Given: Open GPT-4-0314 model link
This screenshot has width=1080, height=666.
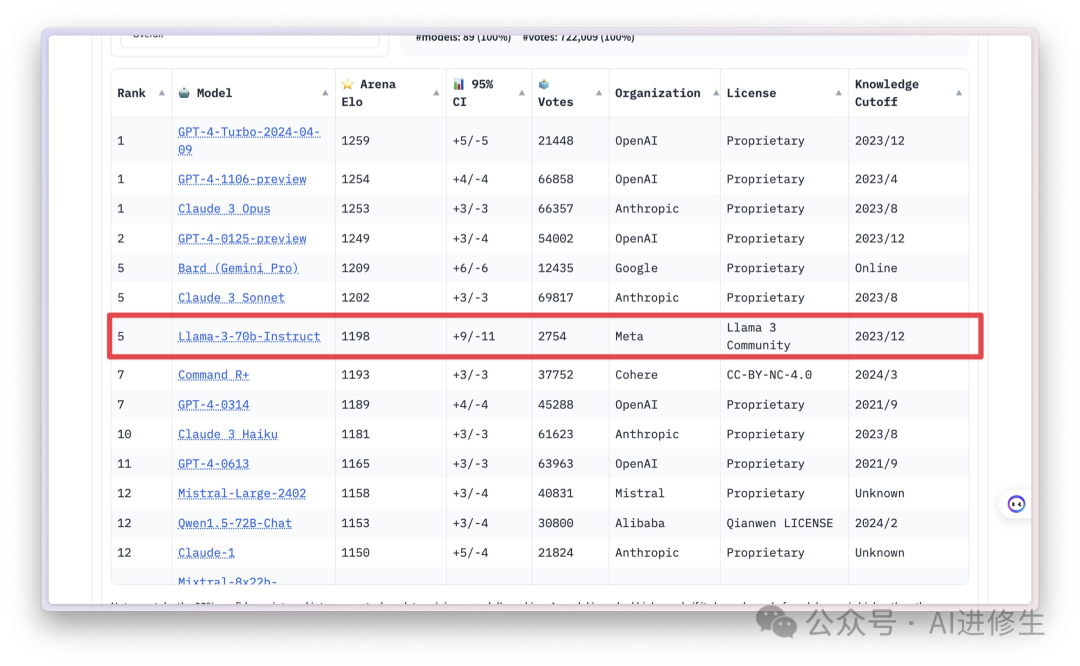Looking at the screenshot, I should pyautogui.click(x=214, y=404).
